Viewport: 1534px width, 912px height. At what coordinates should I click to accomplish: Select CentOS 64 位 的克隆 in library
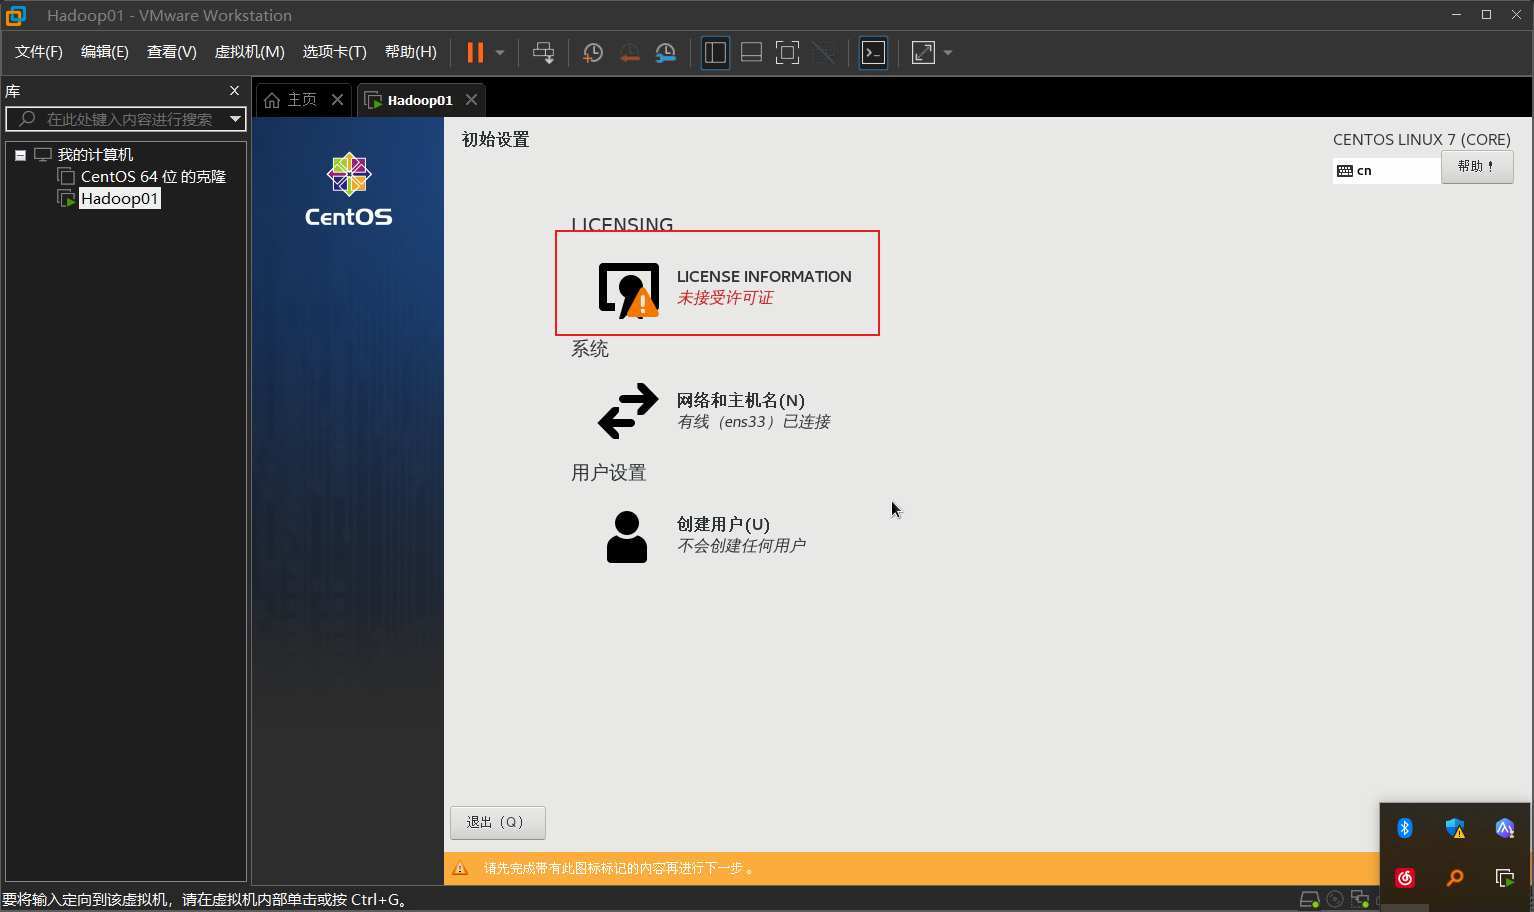tap(153, 177)
